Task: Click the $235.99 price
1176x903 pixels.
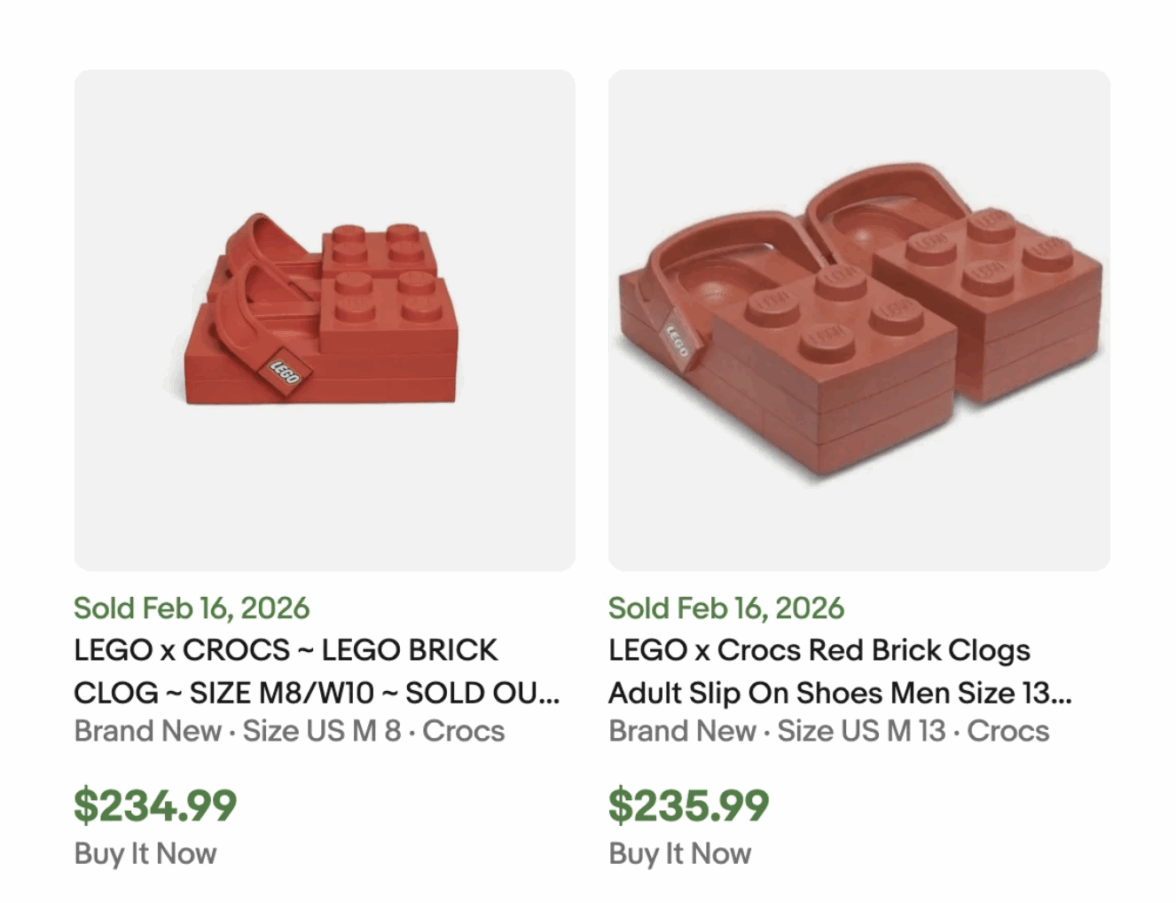Action: pyautogui.click(x=689, y=805)
